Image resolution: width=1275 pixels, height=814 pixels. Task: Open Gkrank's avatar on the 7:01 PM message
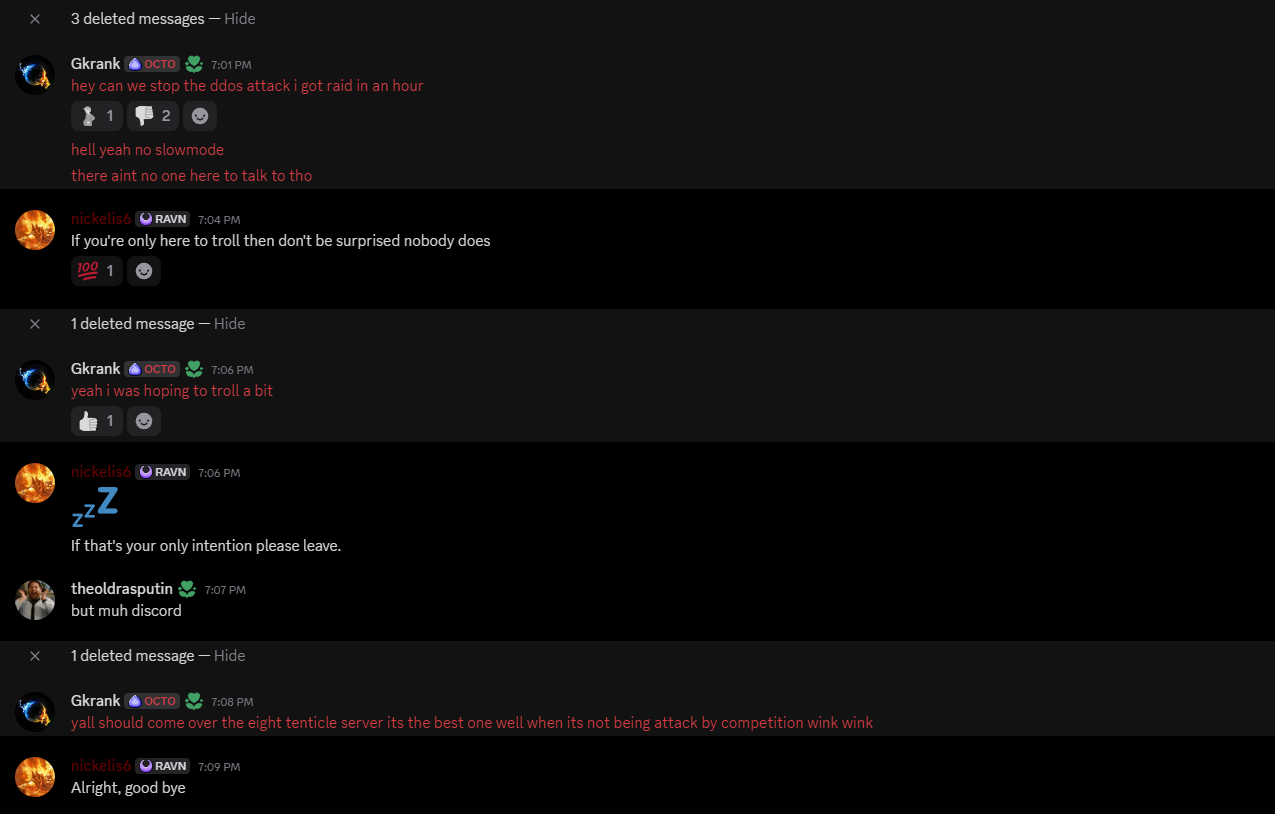tap(35, 75)
